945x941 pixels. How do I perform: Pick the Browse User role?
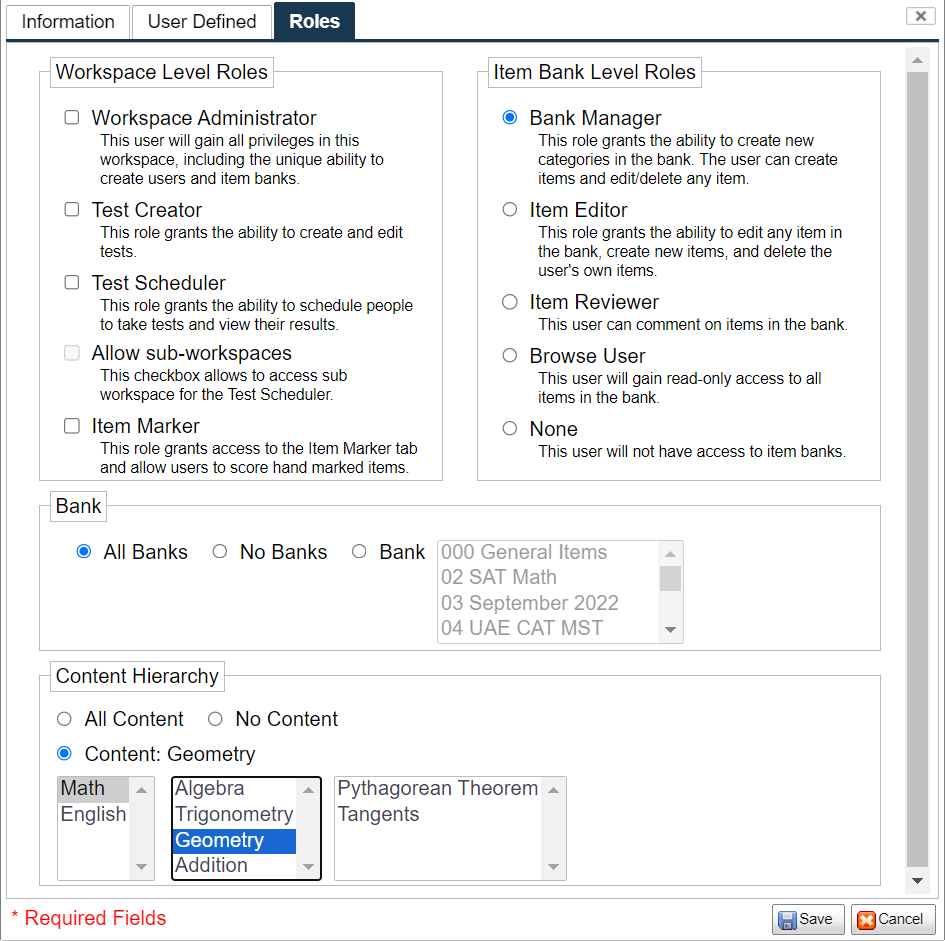510,356
